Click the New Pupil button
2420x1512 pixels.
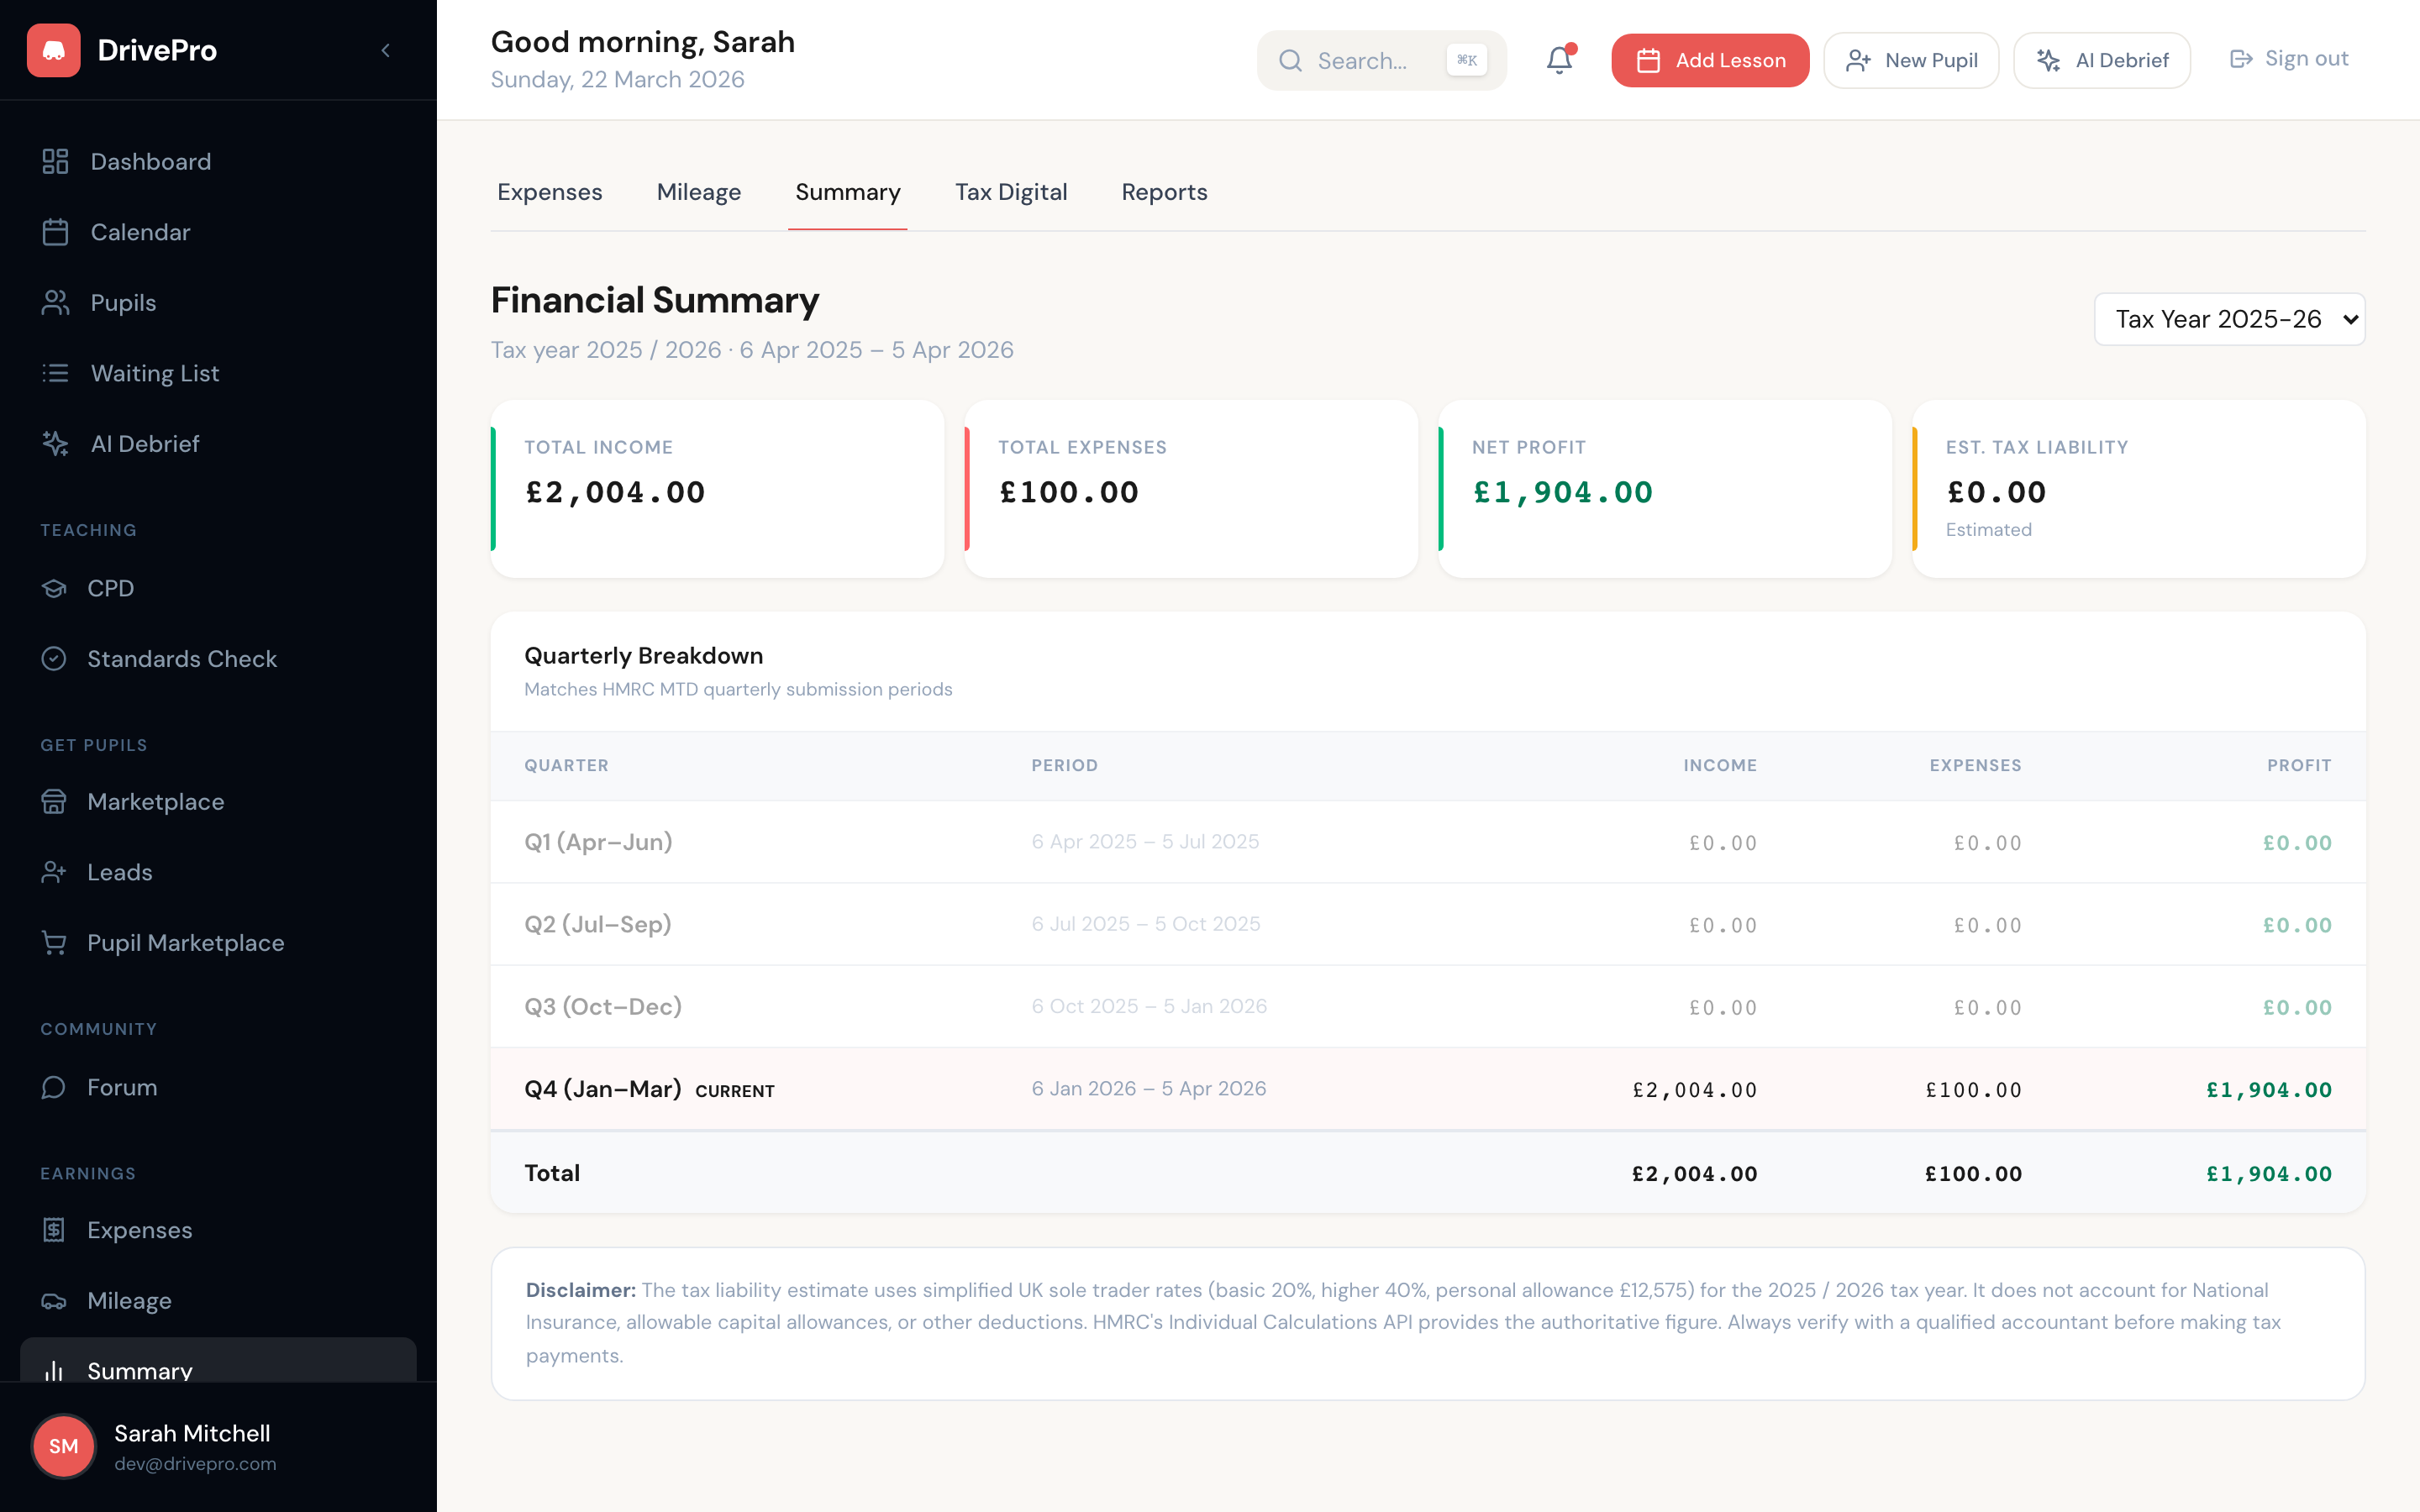pos(1910,60)
